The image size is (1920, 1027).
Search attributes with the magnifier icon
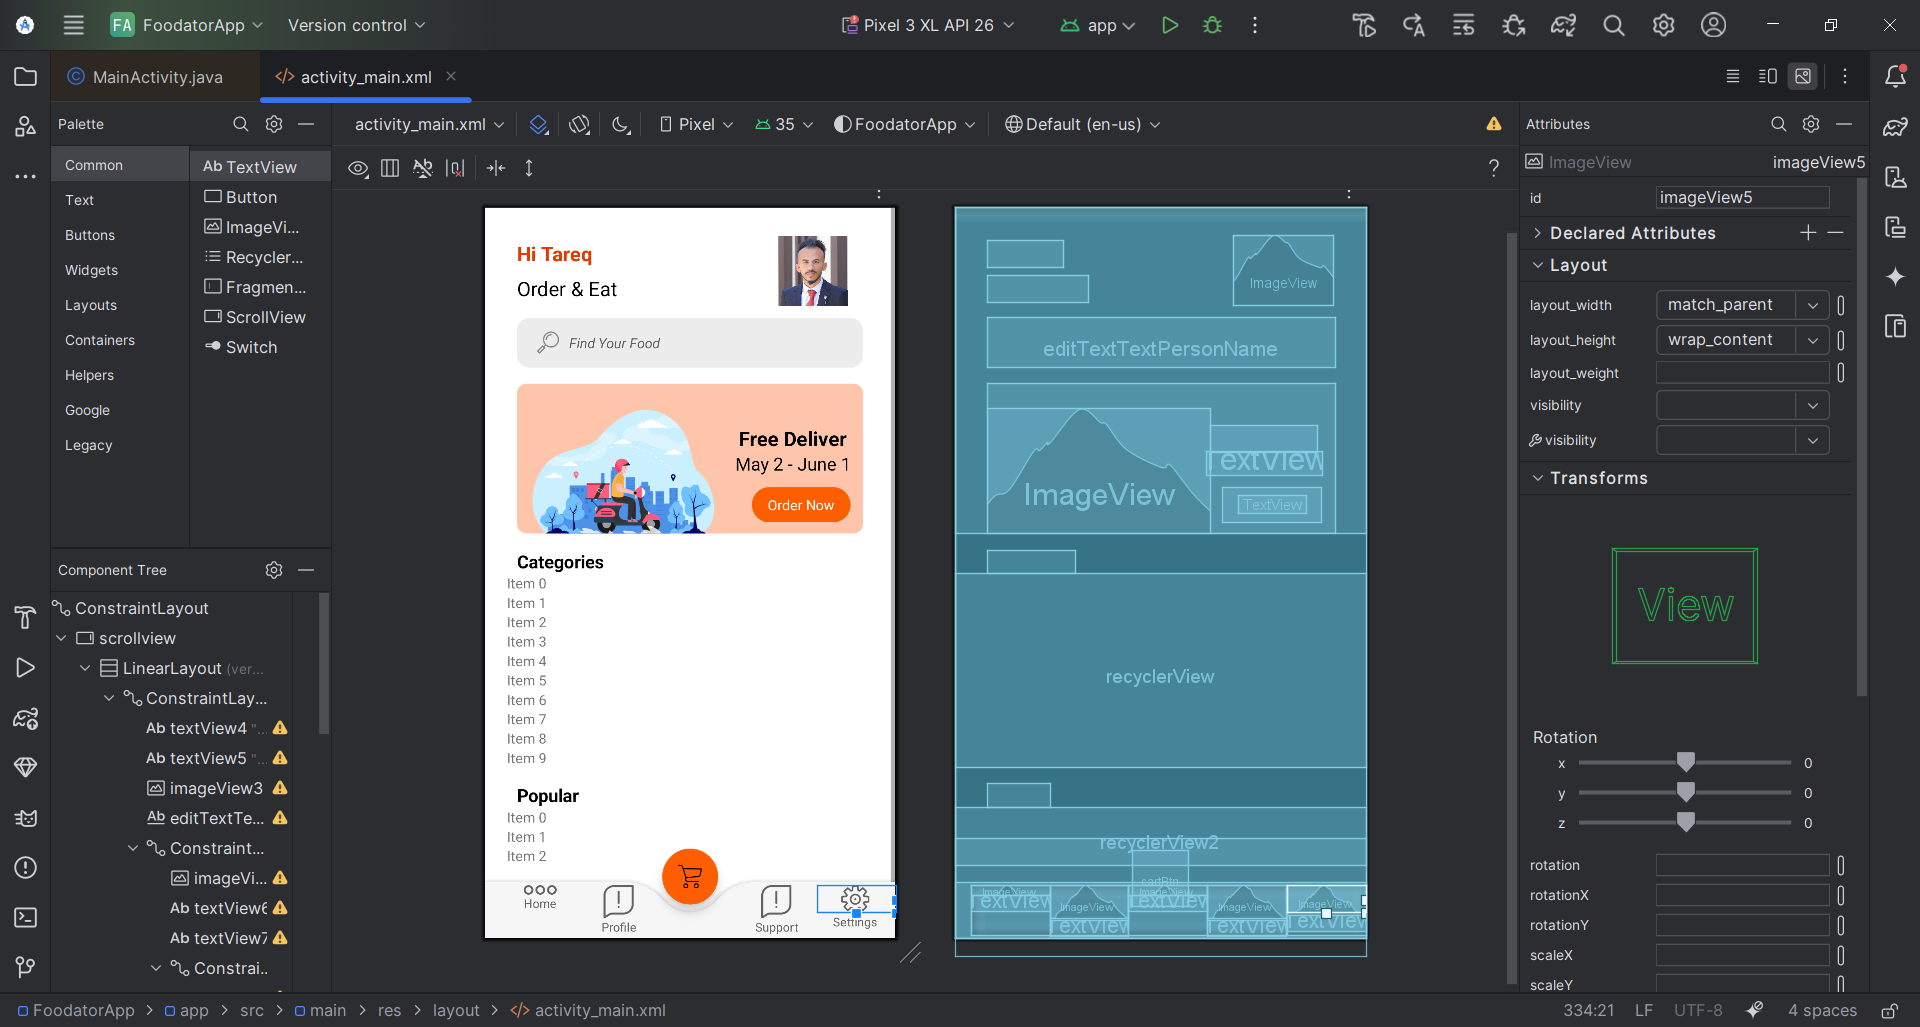tap(1778, 124)
